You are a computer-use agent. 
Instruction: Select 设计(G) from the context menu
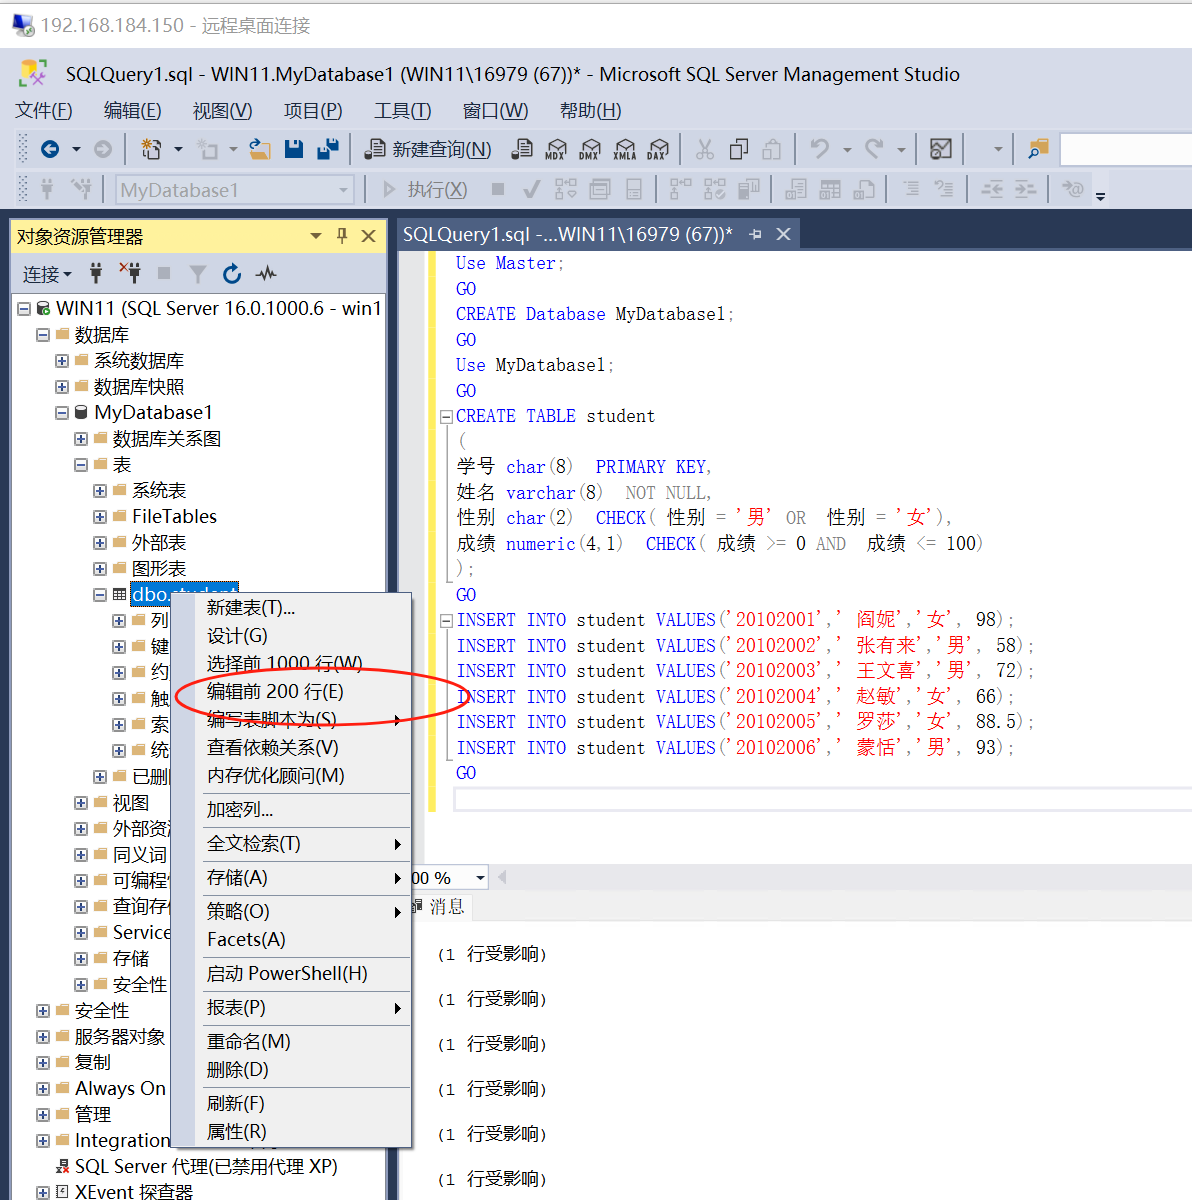236,636
